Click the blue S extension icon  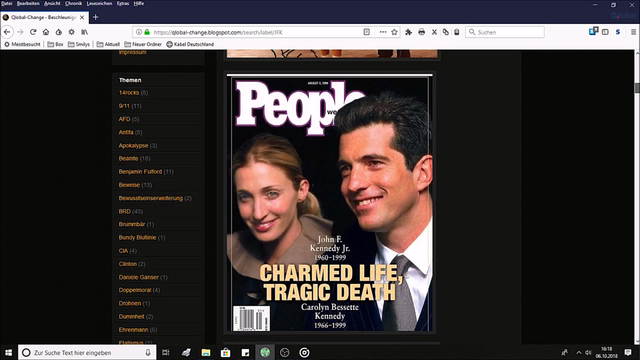618,32
